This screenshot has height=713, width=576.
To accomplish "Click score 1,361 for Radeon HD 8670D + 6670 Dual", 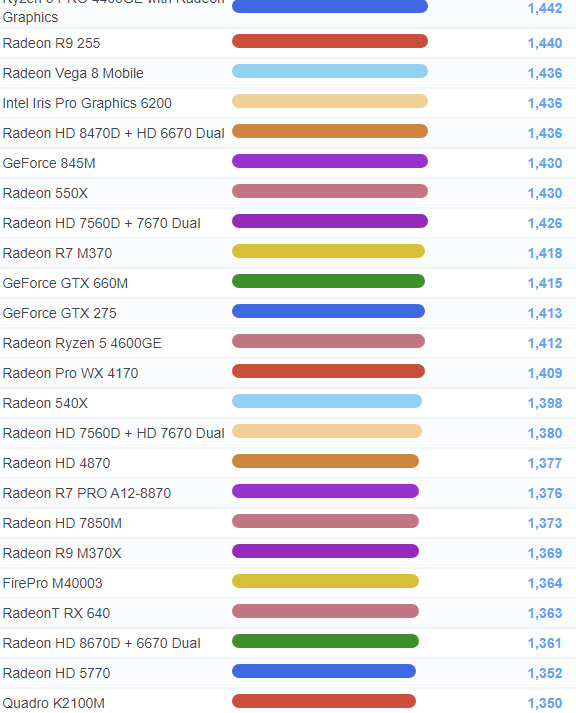I will [x=545, y=643].
